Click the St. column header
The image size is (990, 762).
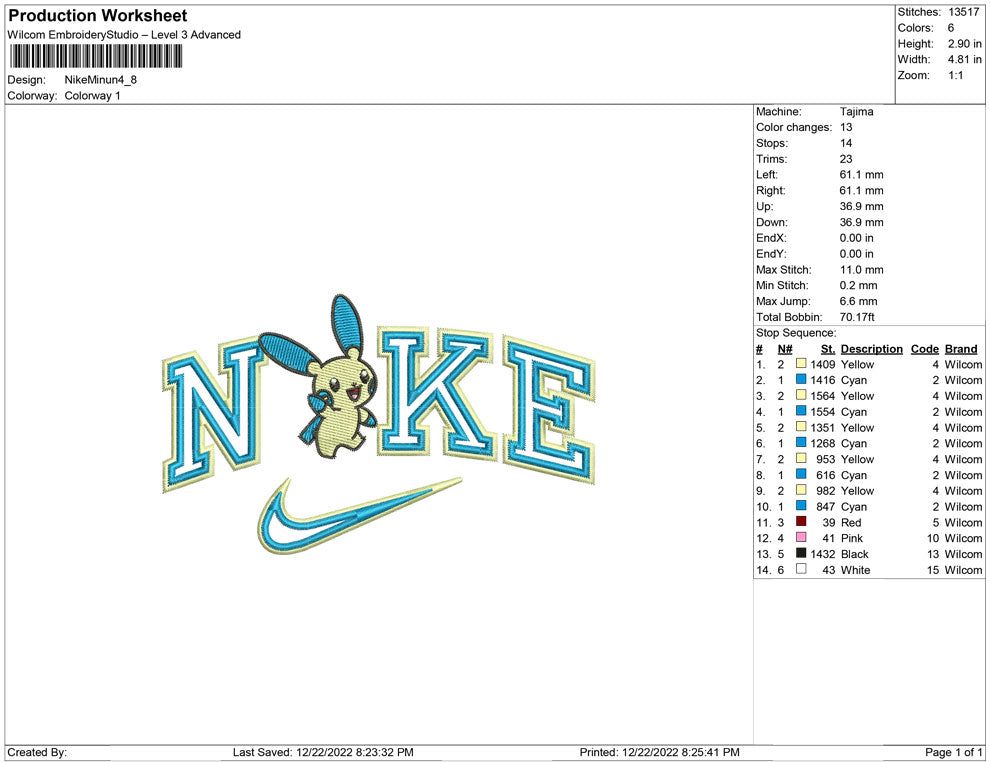tap(828, 349)
